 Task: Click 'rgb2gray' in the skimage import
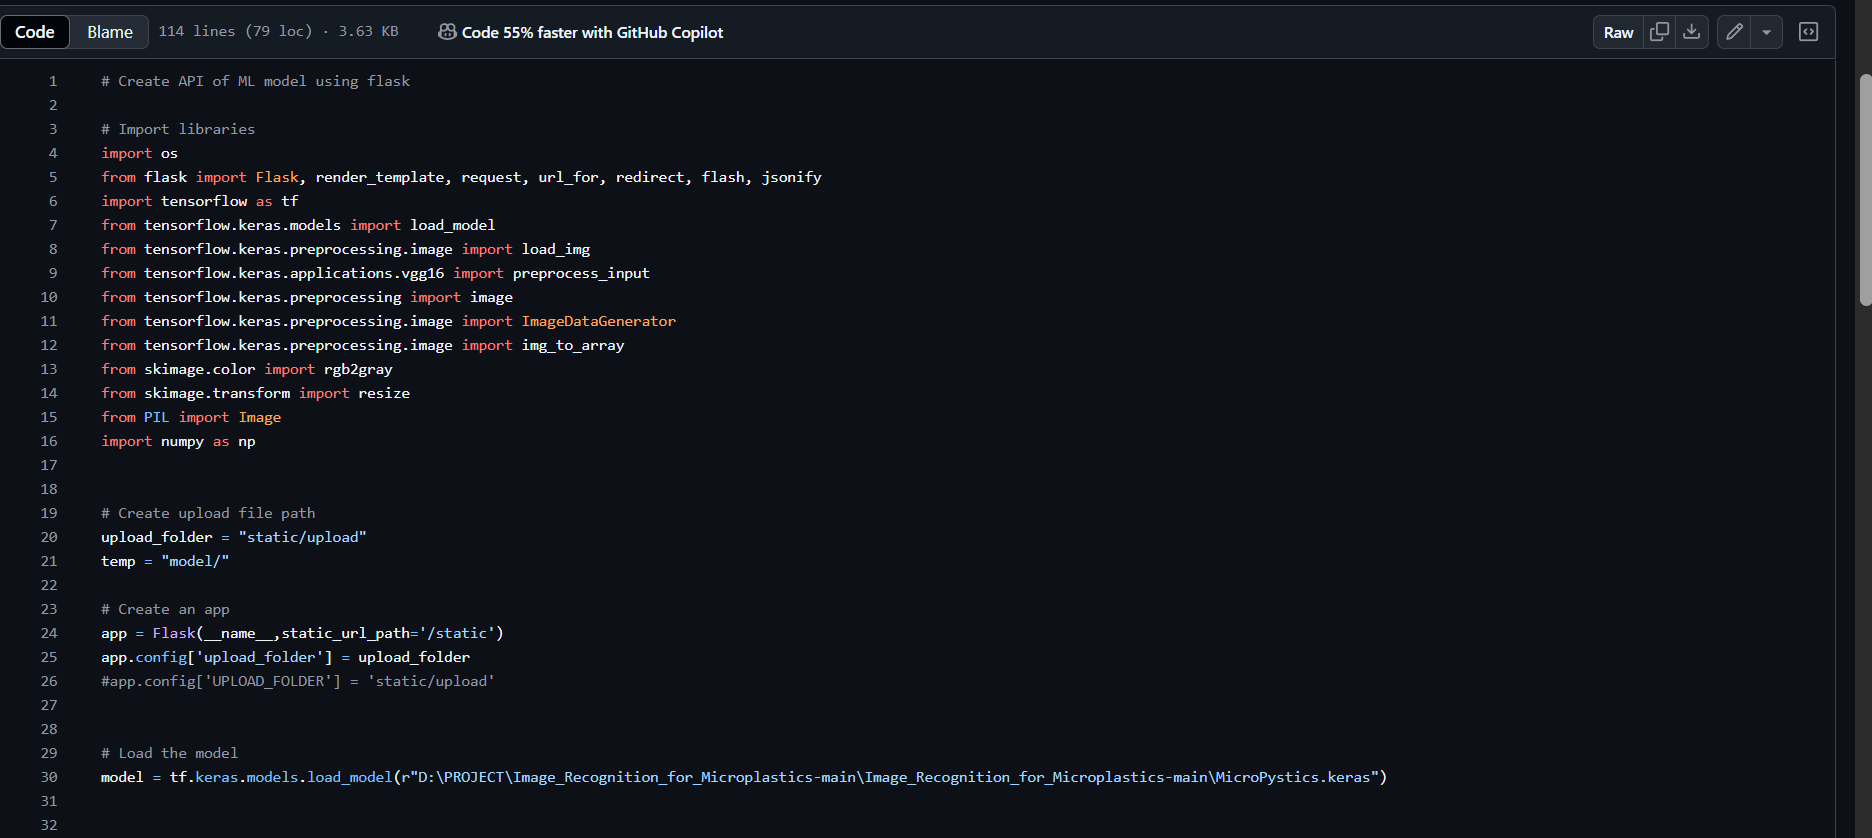[358, 369]
